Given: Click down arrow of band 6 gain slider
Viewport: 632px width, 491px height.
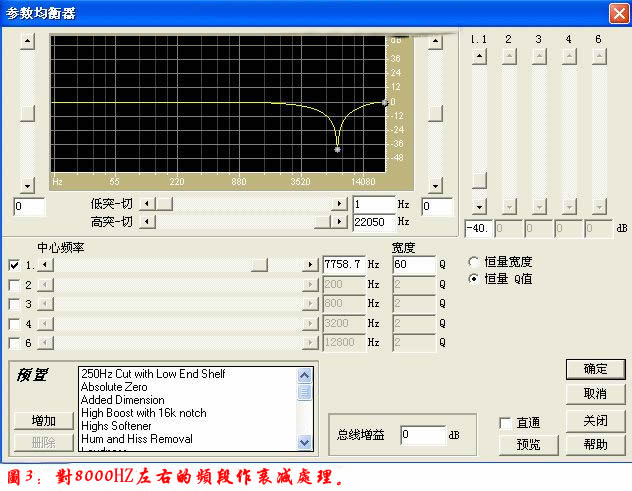Looking at the screenshot, I should pos(599,207).
